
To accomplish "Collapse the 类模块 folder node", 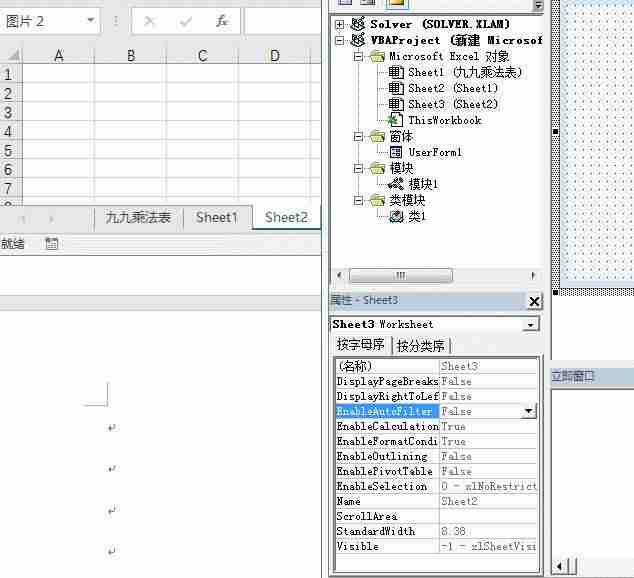I will click(x=358, y=200).
